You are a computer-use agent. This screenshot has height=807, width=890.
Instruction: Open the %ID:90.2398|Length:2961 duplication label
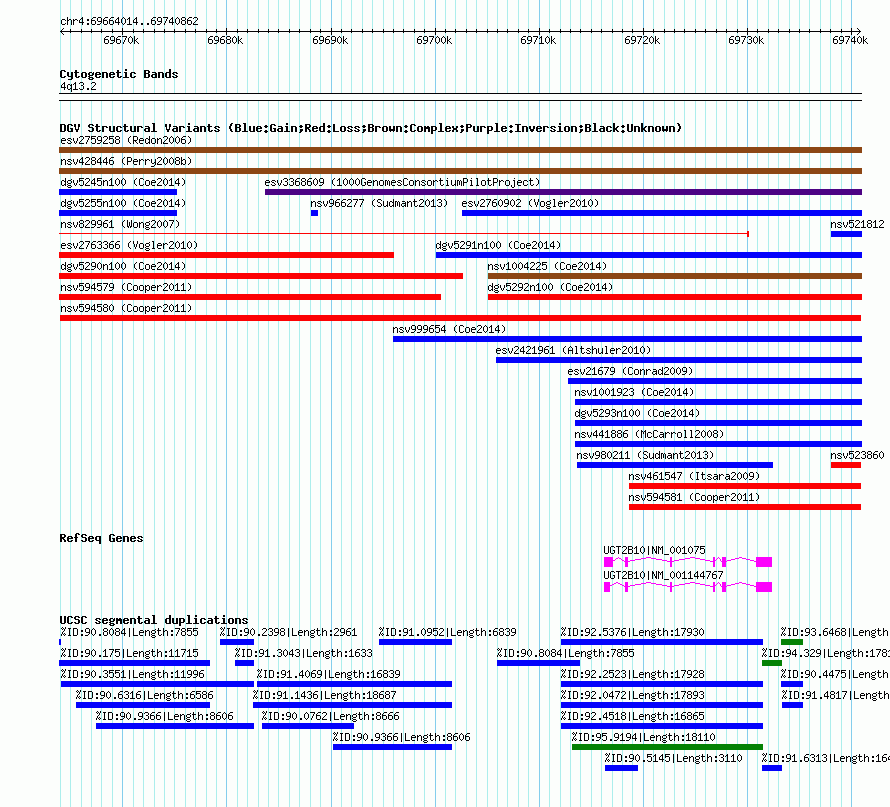pyautogui.click(x=288, y=632)
